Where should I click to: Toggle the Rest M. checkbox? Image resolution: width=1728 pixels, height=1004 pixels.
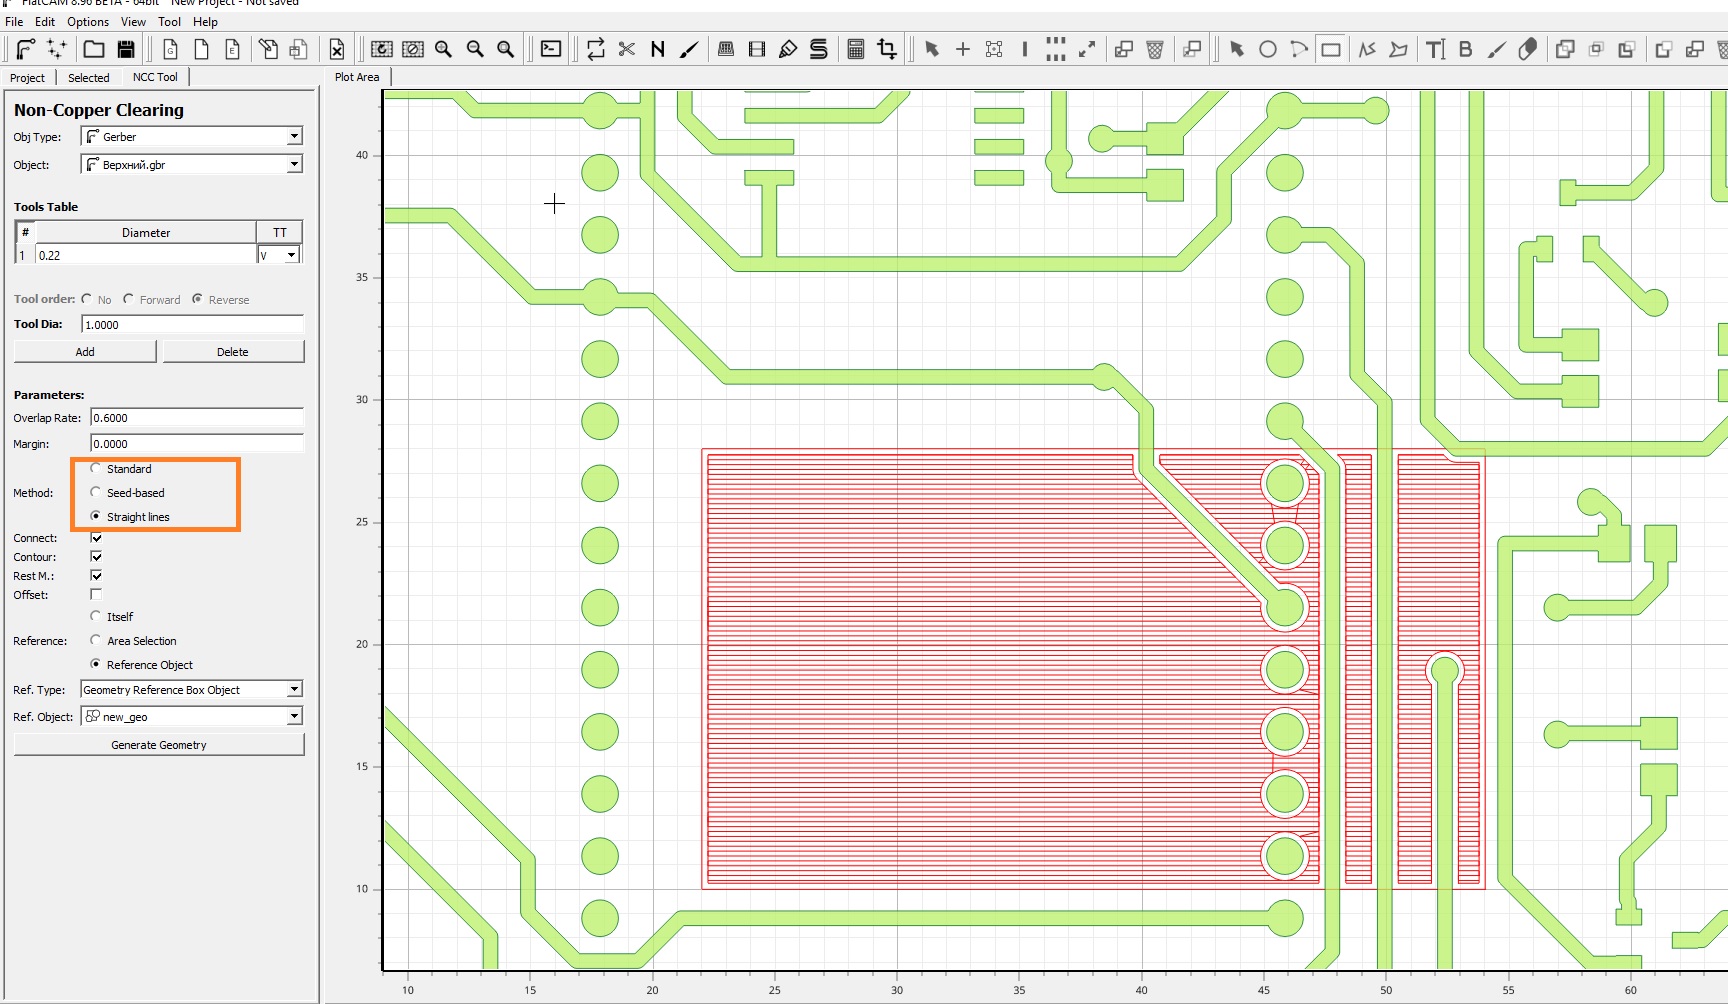pos(96,575)
